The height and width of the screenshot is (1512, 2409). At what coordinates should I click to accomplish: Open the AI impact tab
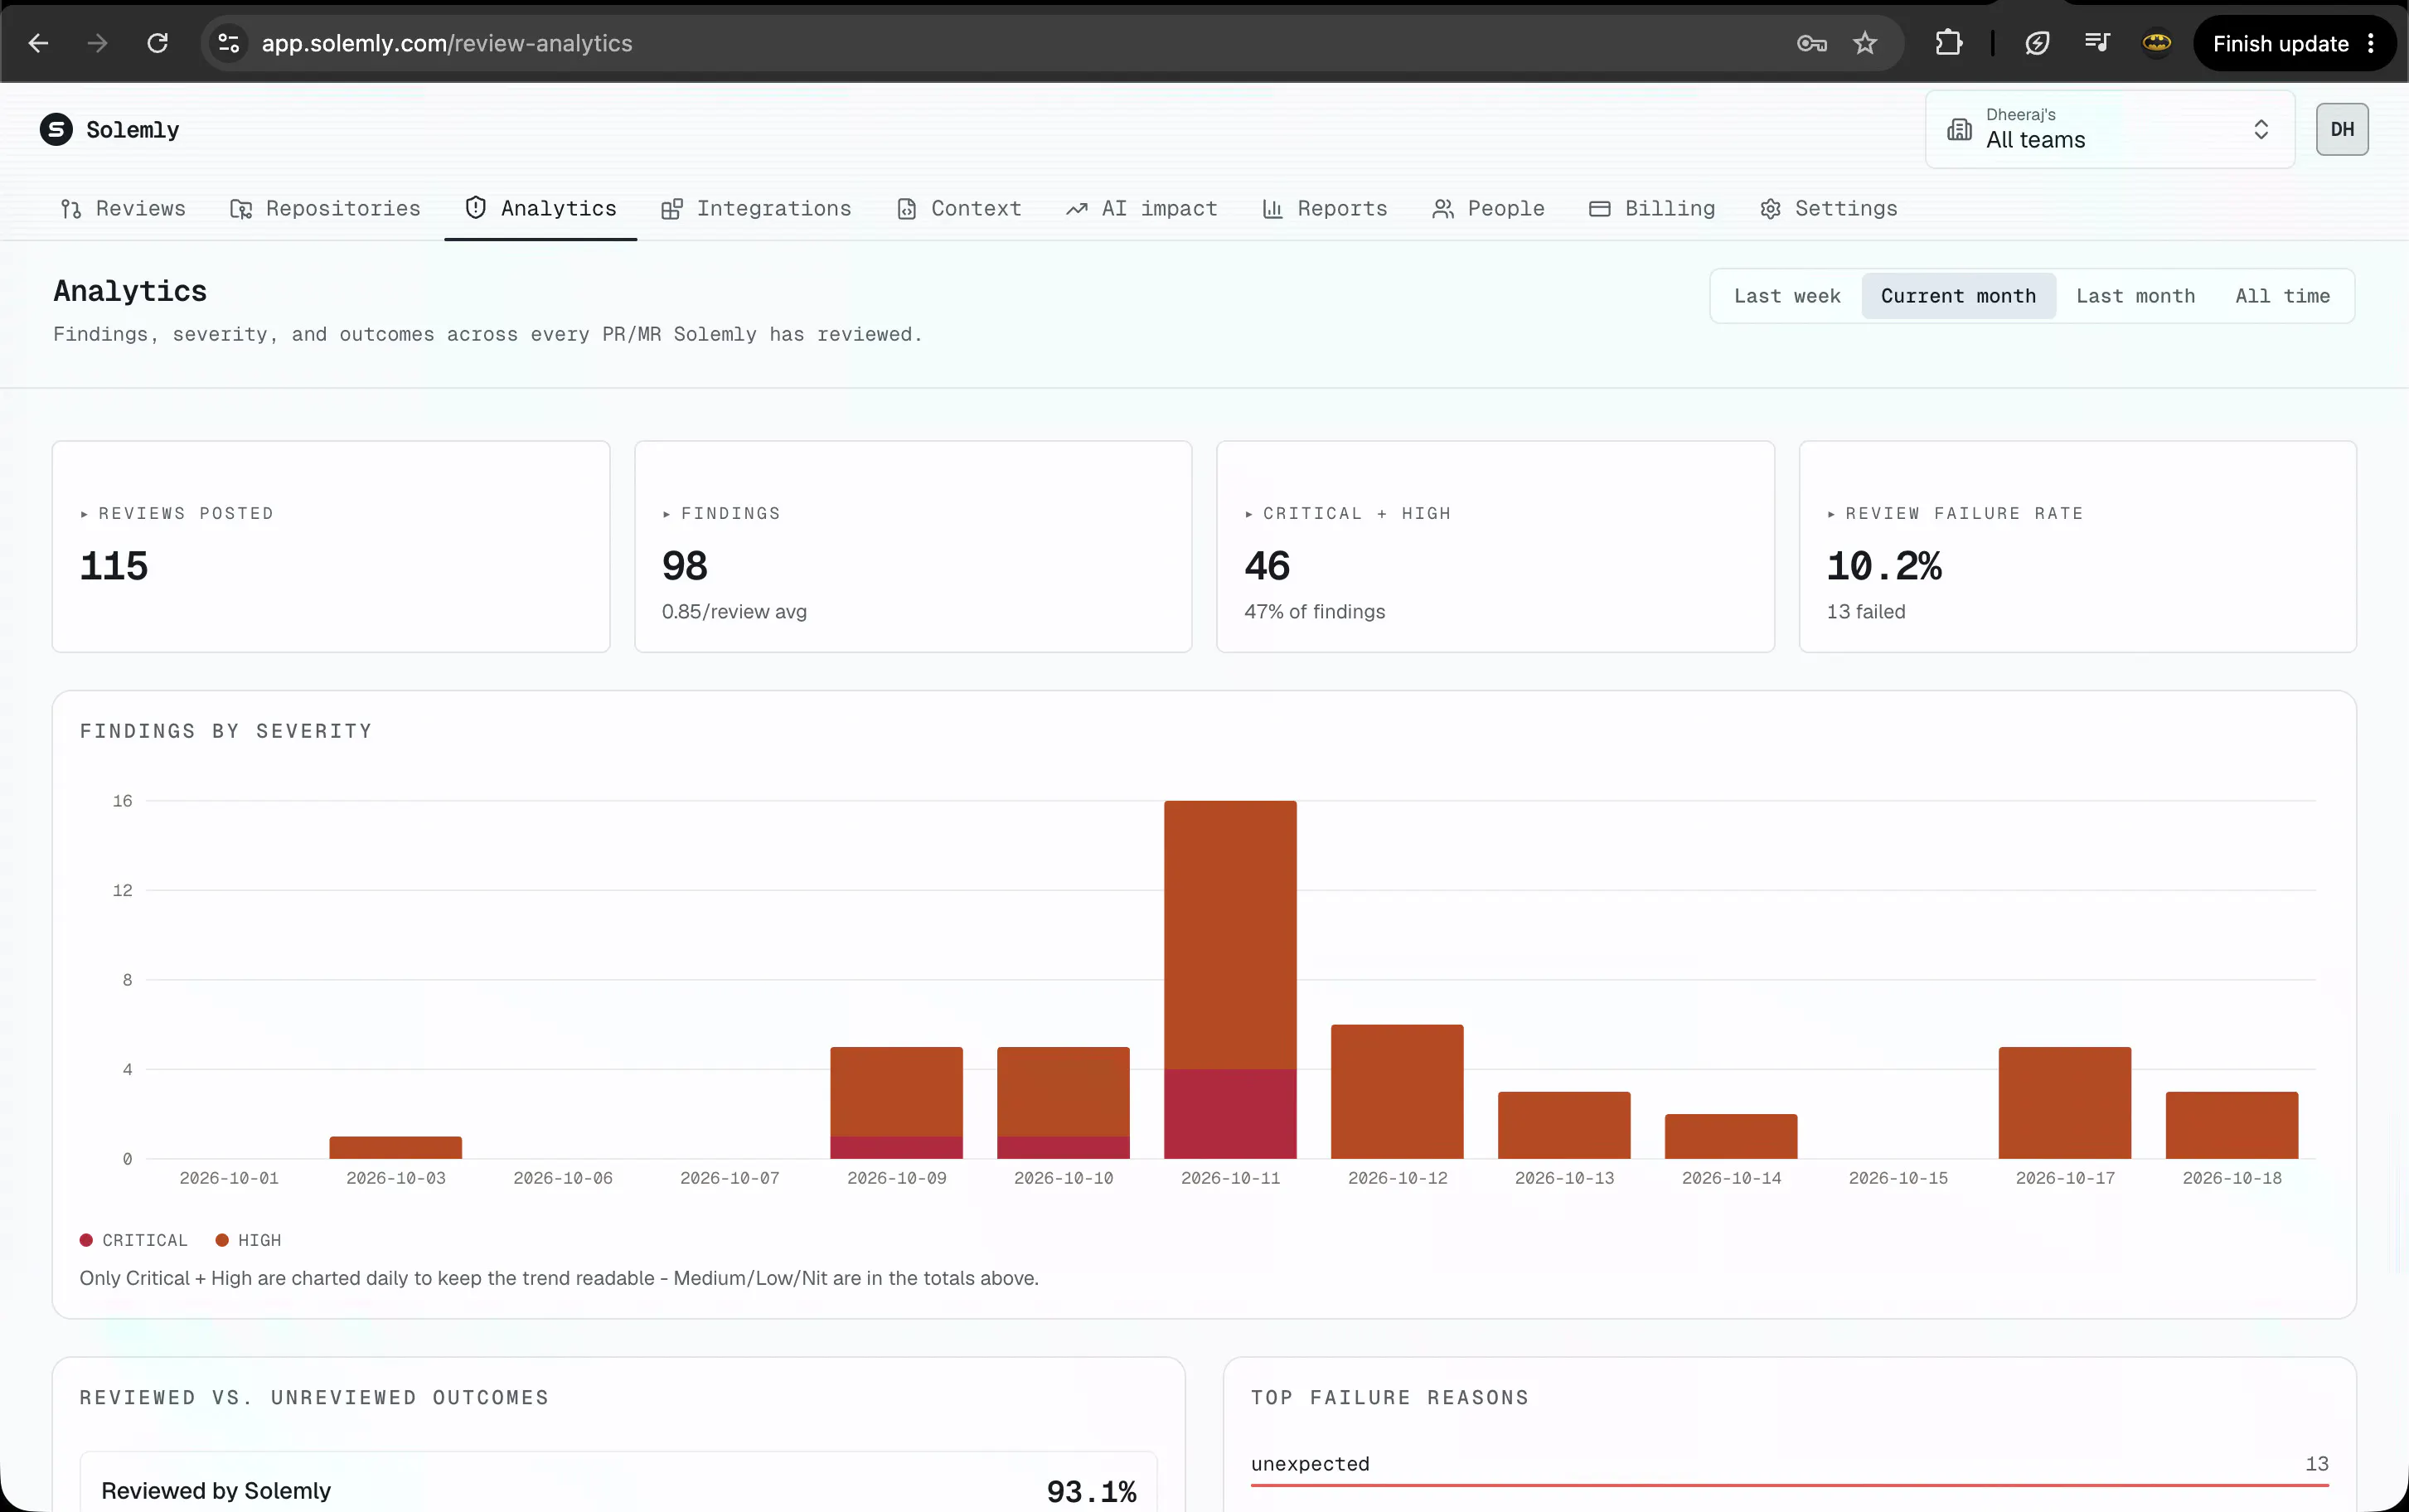tap(1141, 208)
